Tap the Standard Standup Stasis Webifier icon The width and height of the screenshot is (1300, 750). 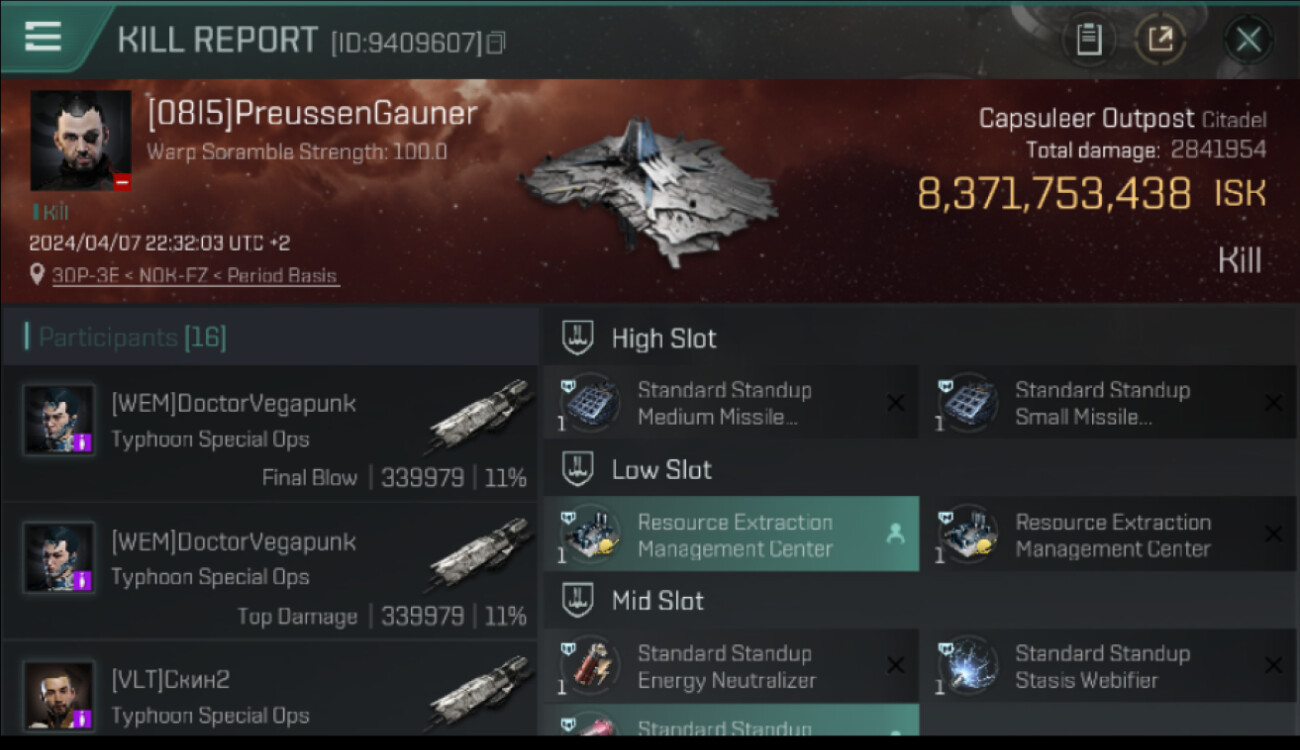967,666
